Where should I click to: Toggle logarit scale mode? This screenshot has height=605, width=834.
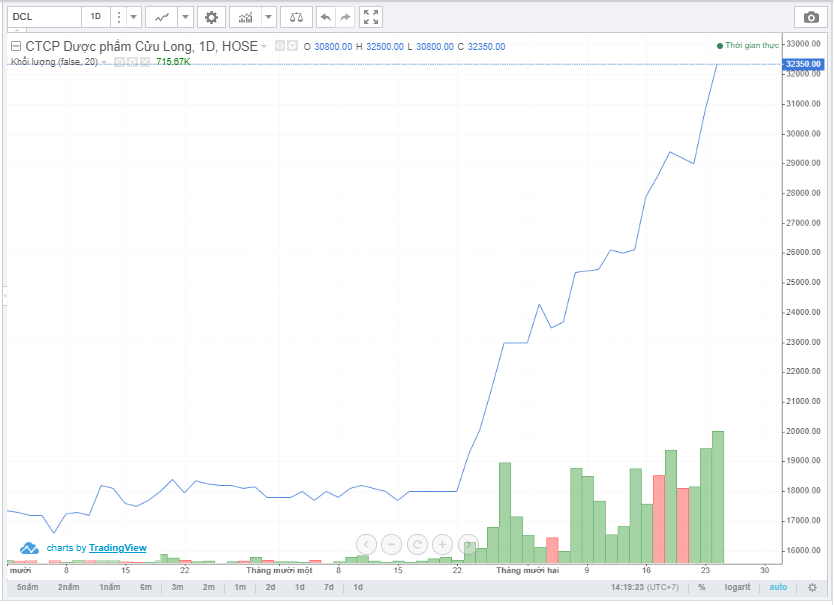[x=737, y=587]
